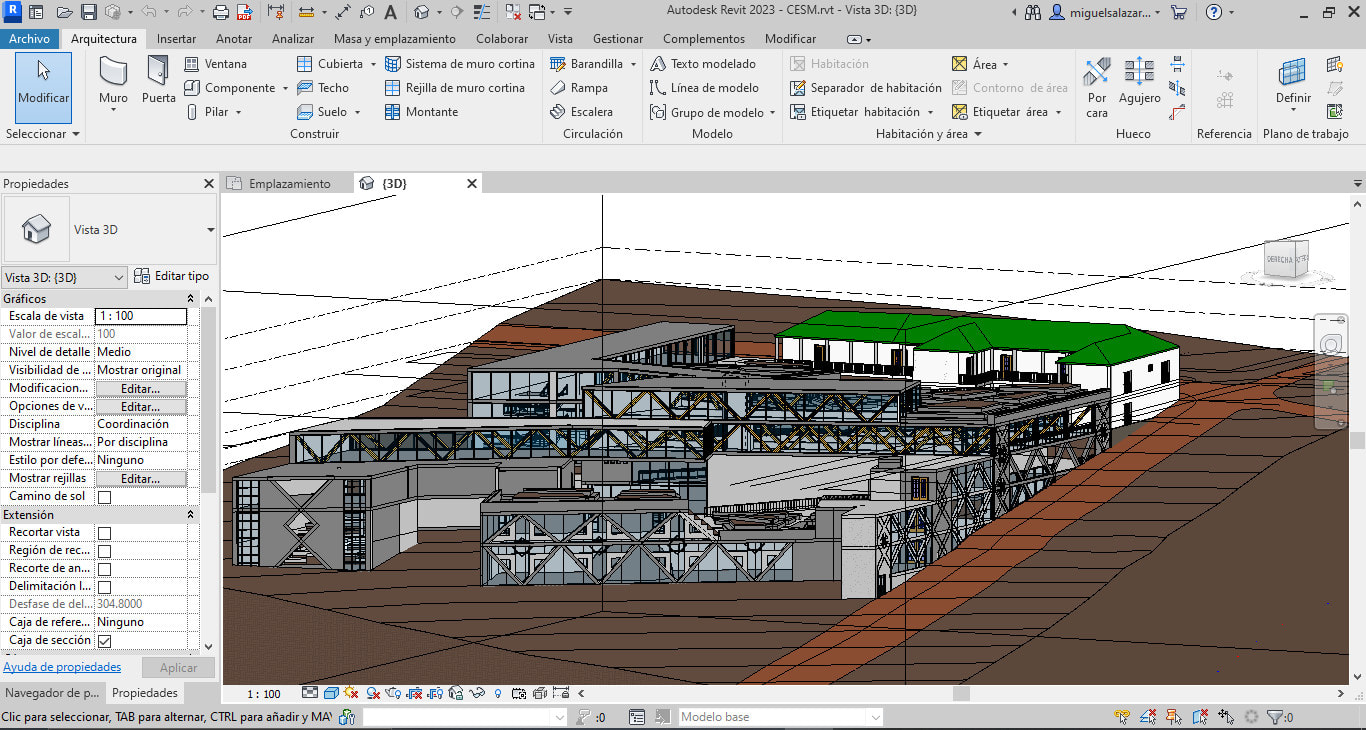The height and width of the screenshot is (730, 1366).
Task: Switch to the Insertar ribbon tab
Action: [176, 39]
